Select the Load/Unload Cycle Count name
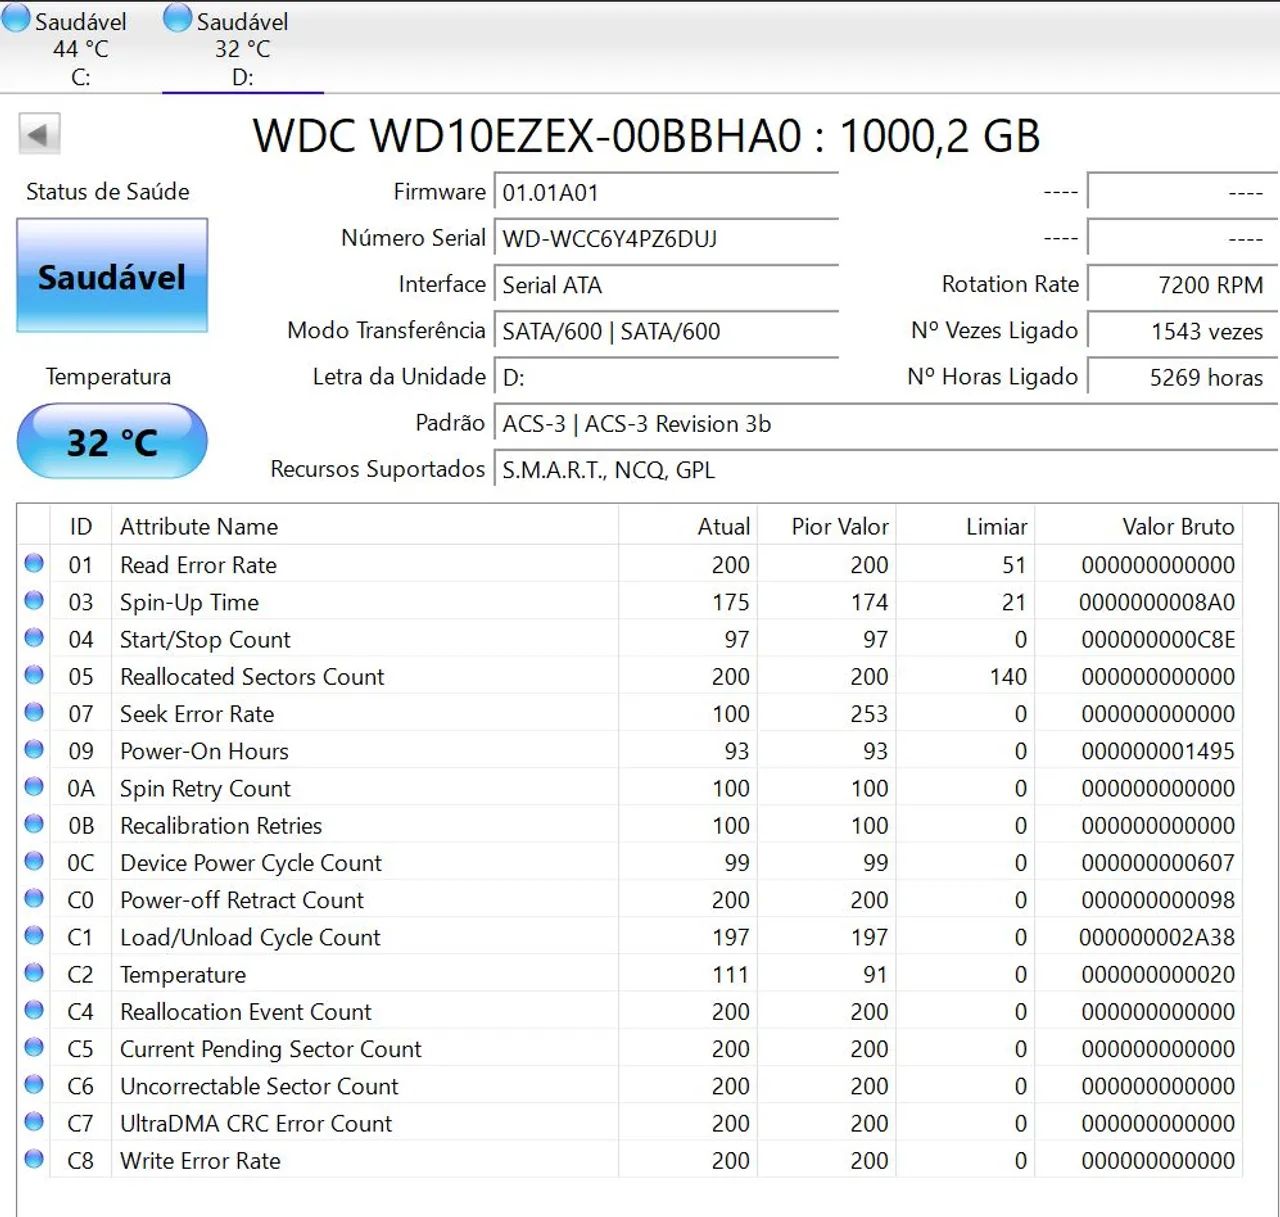The height and width of the screenshot is (1217, 1280). pos(250,937)
